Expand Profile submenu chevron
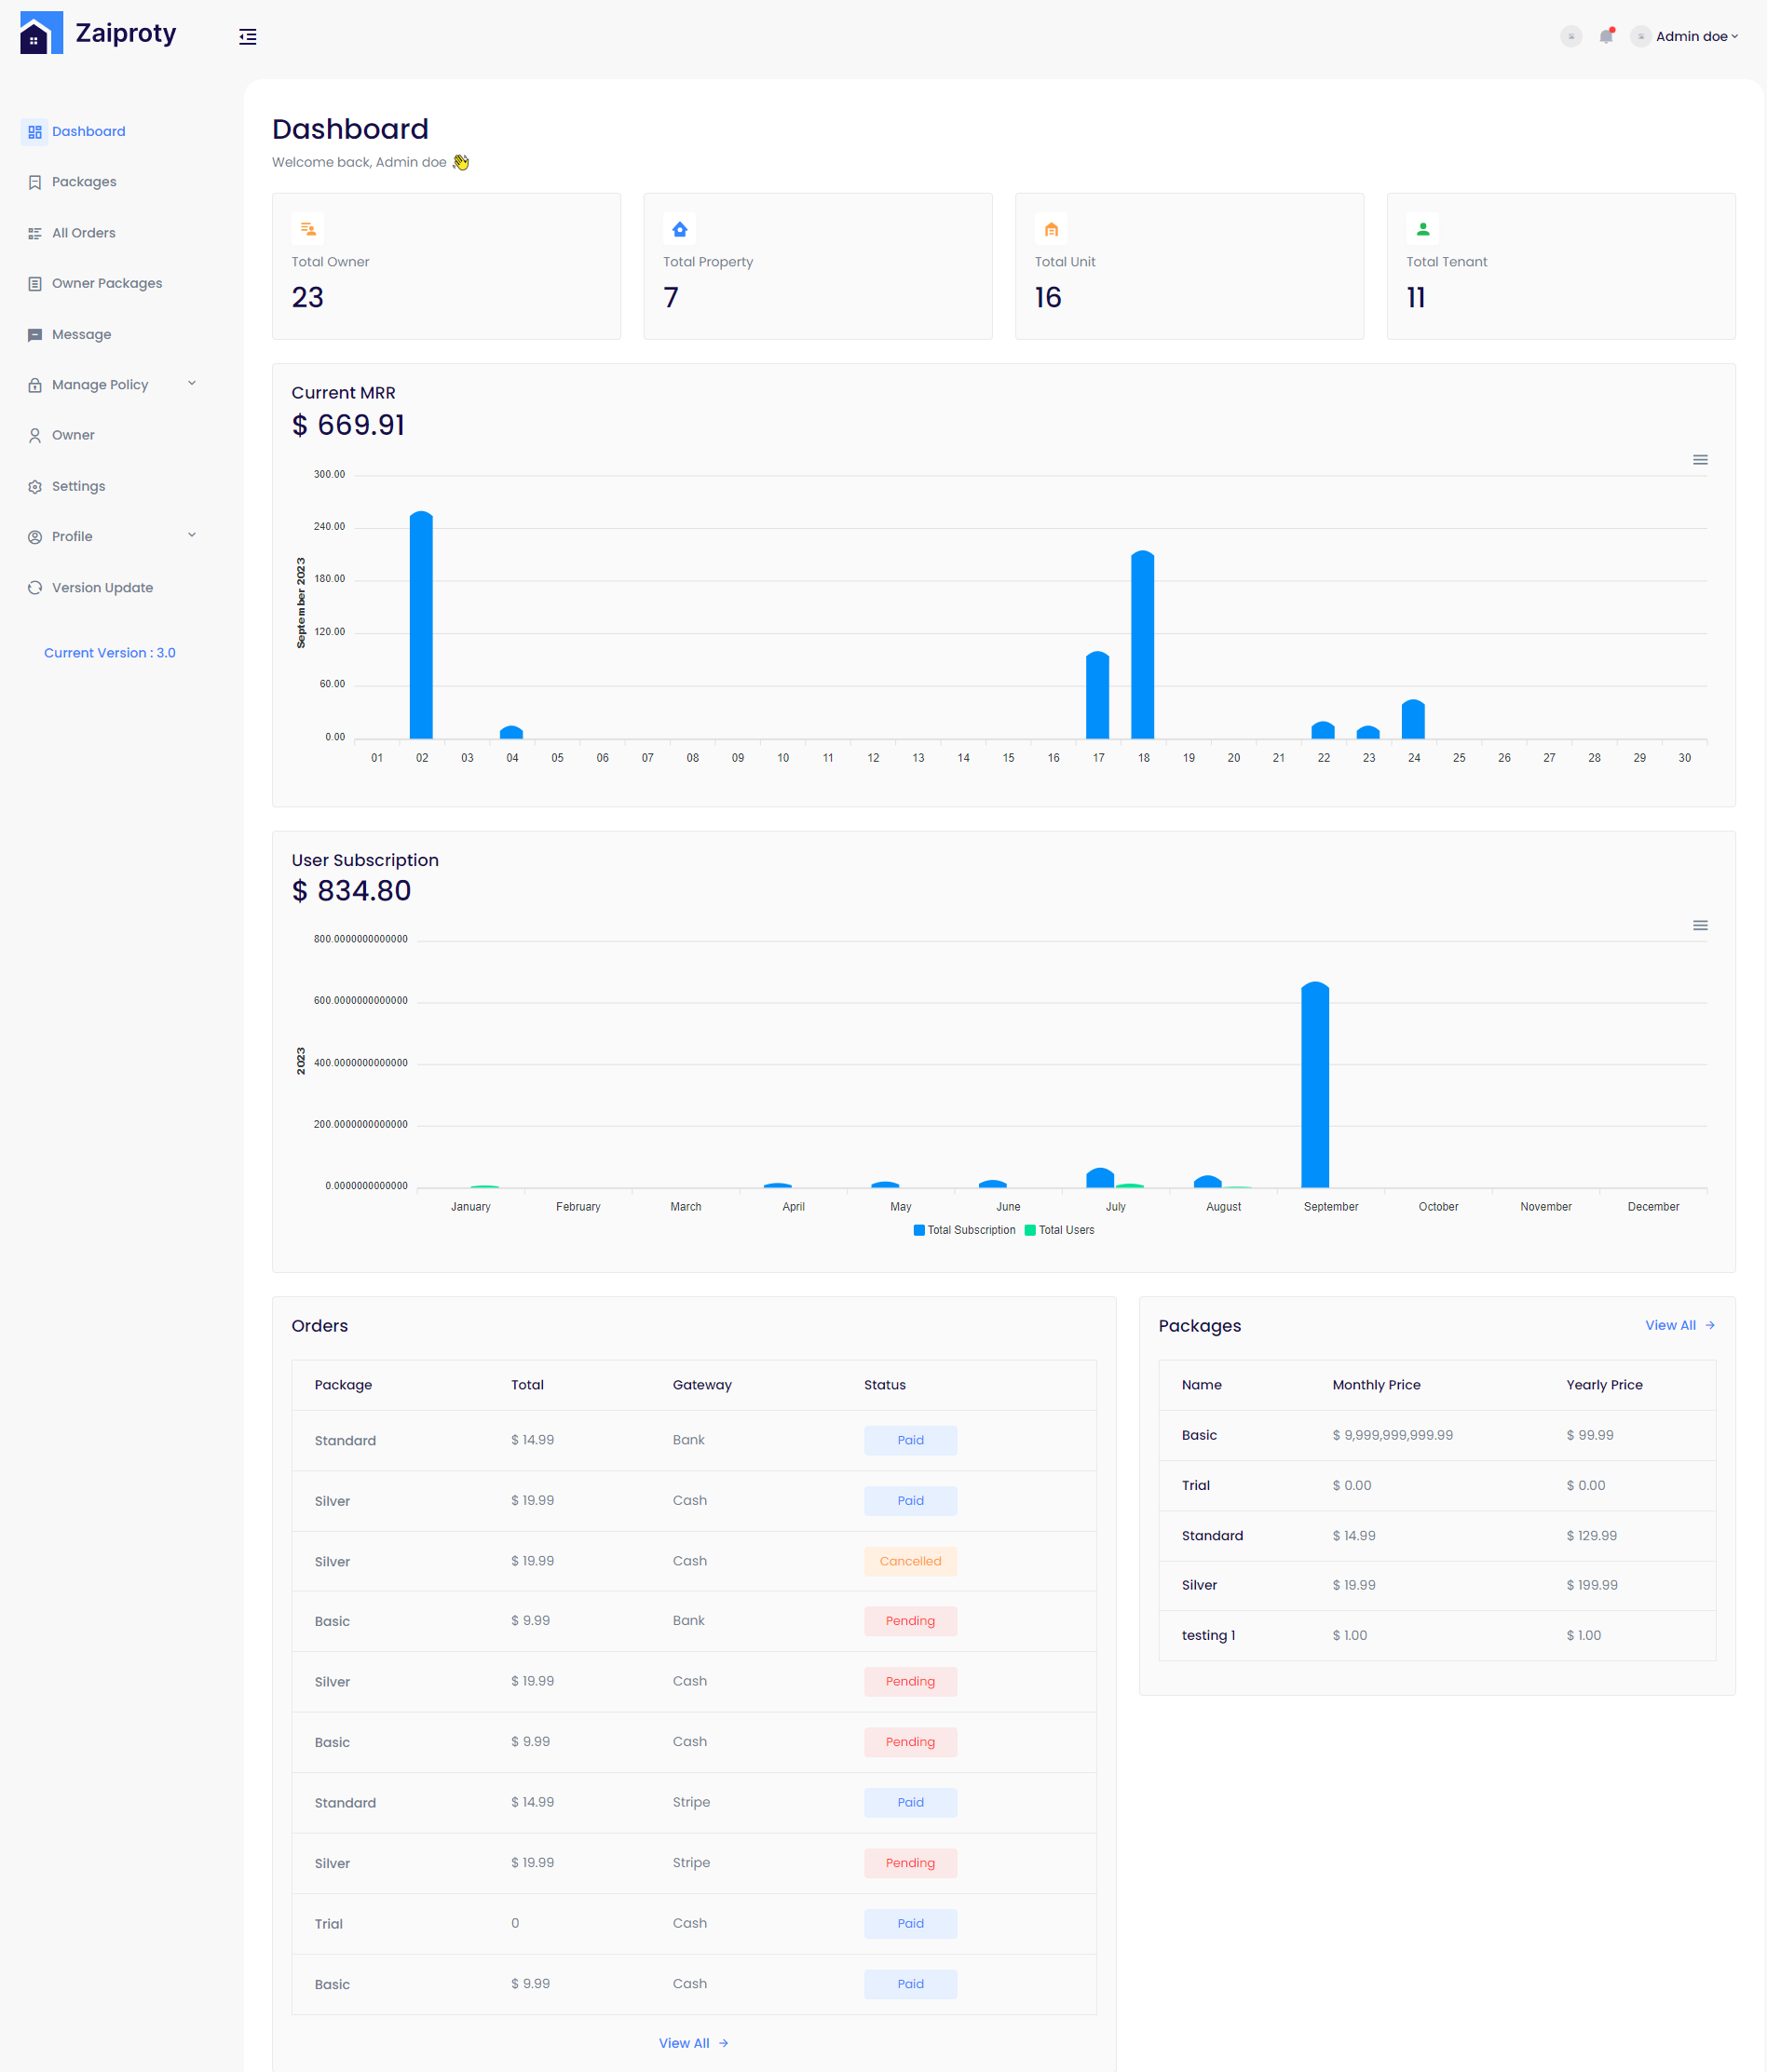 click(192, 536)
